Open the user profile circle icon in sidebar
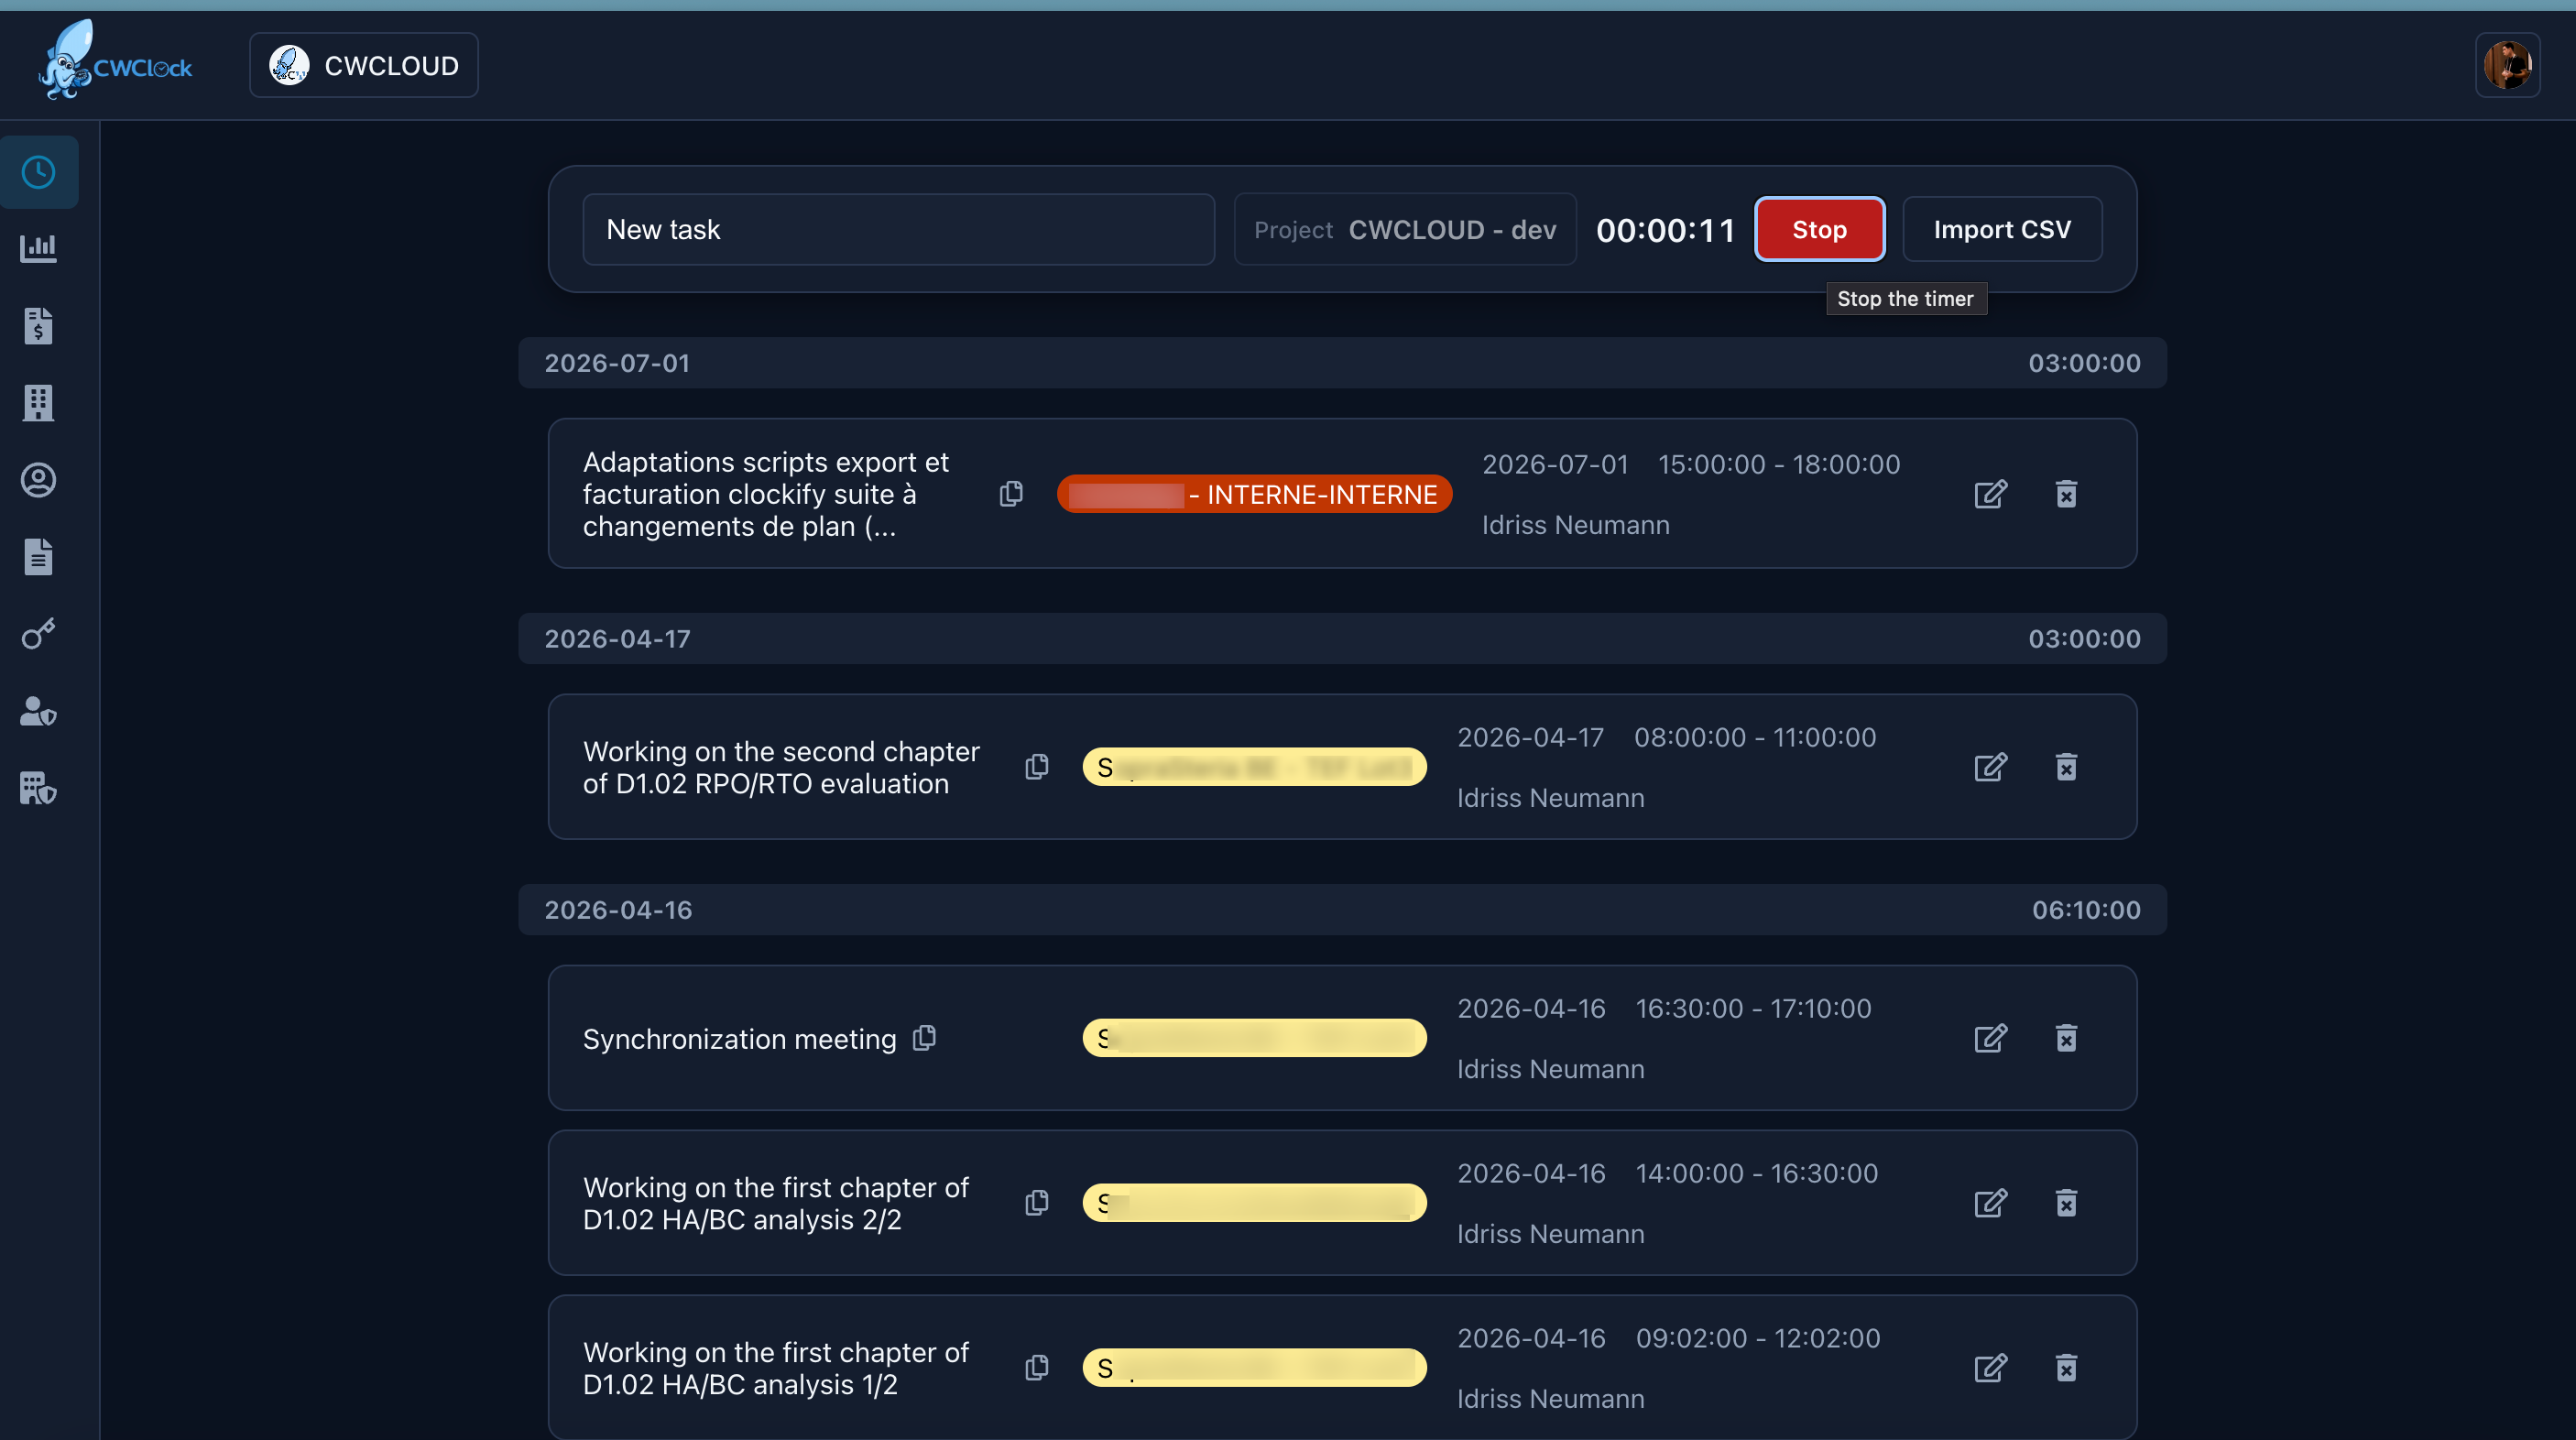Screen dimensions: 2576x1440 point(38,480)
